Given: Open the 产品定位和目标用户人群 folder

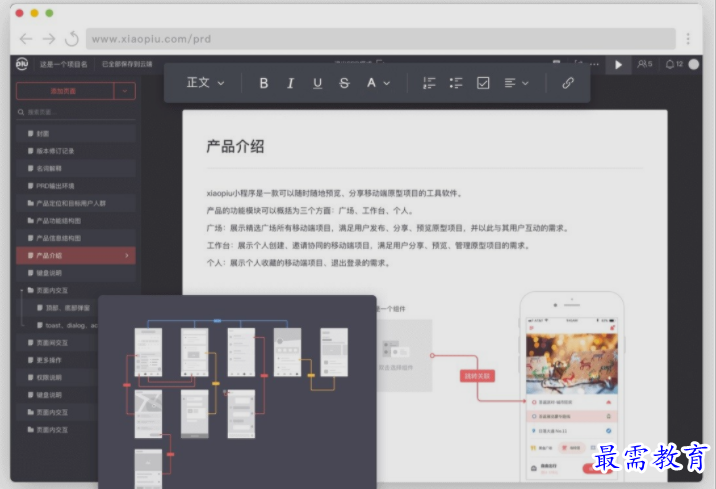Looking at the screenshot, I should pyautogui.click(x=76, y=203).
